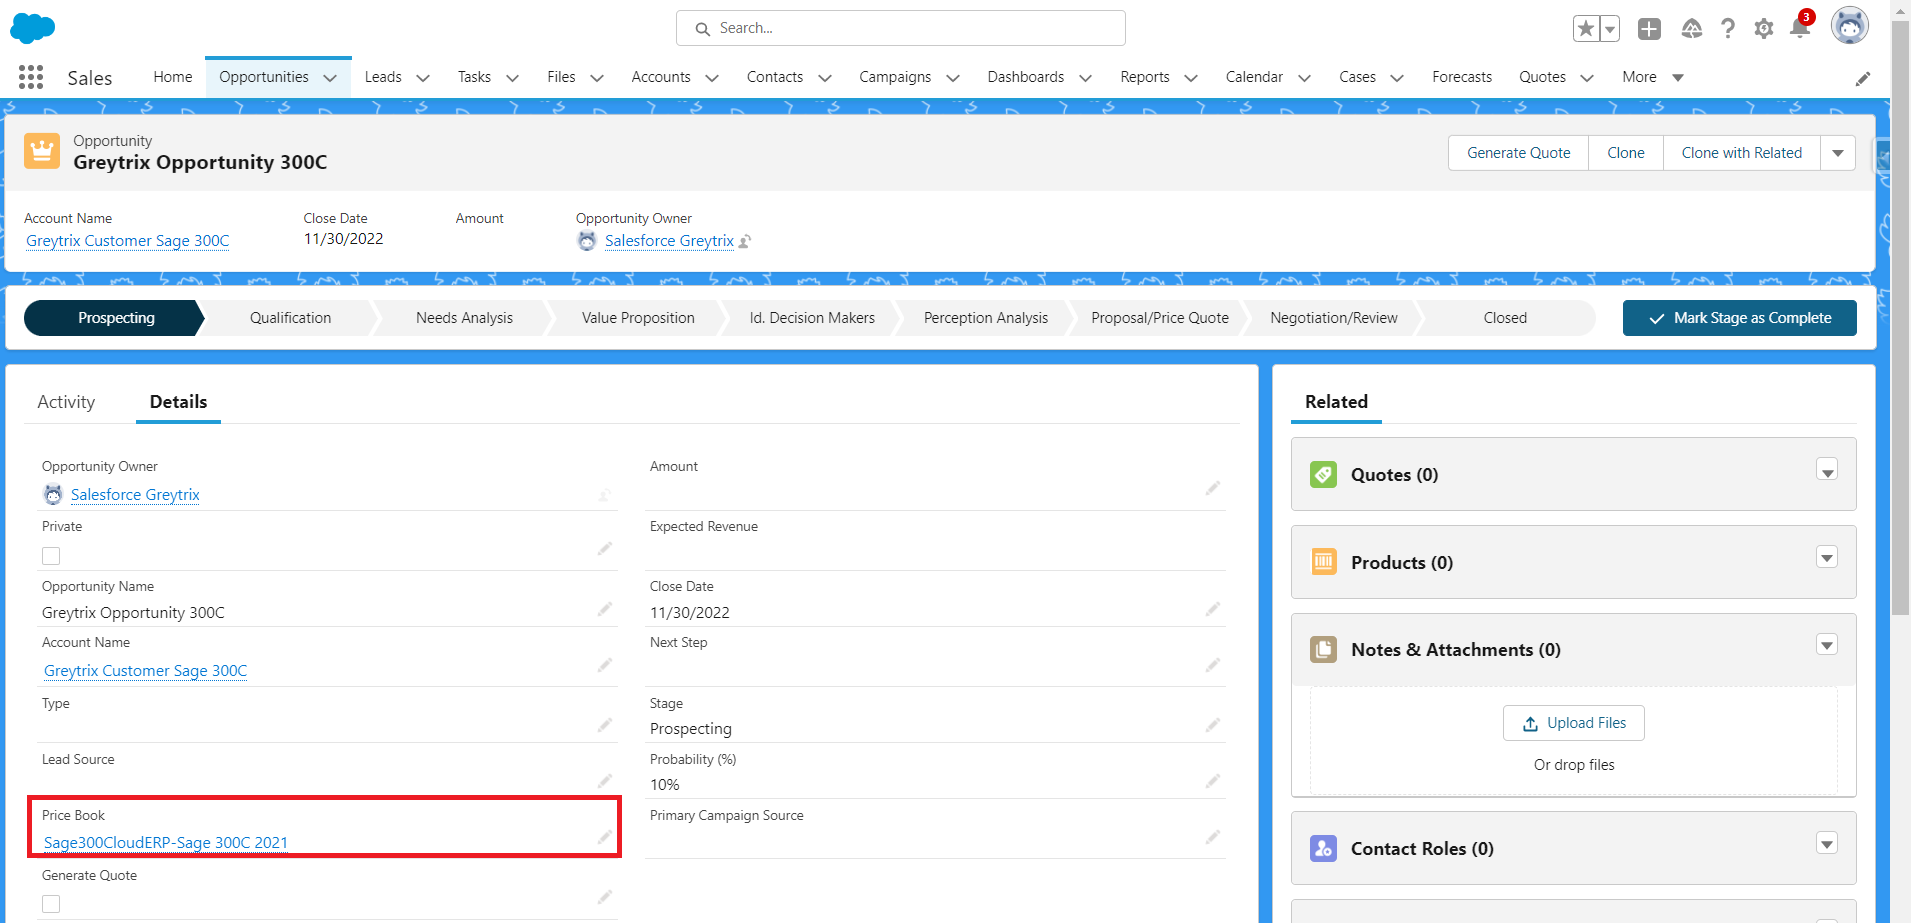This screenshot has height=923, width=1911.
Task: Open the Setup gear icon
Action: [1764, 29]
